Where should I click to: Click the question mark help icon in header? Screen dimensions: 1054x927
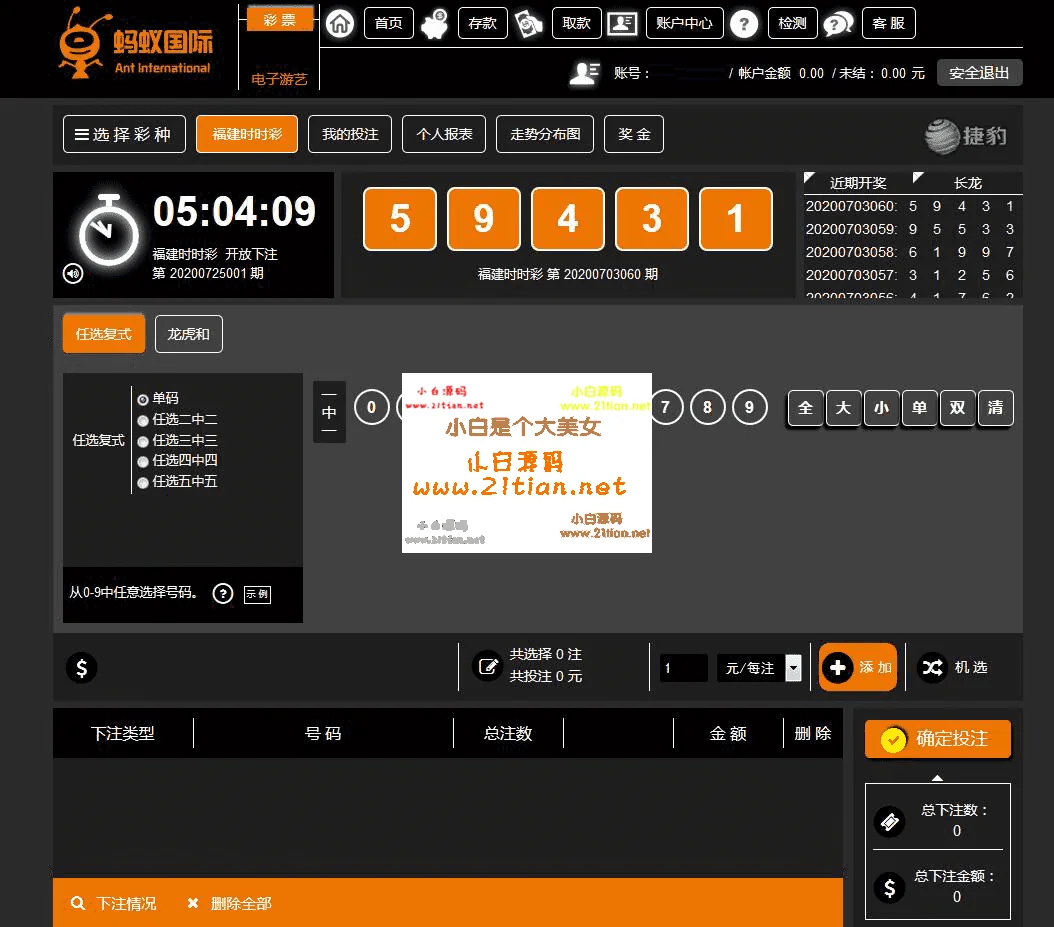pyautogui.click(x=744, y=23)
